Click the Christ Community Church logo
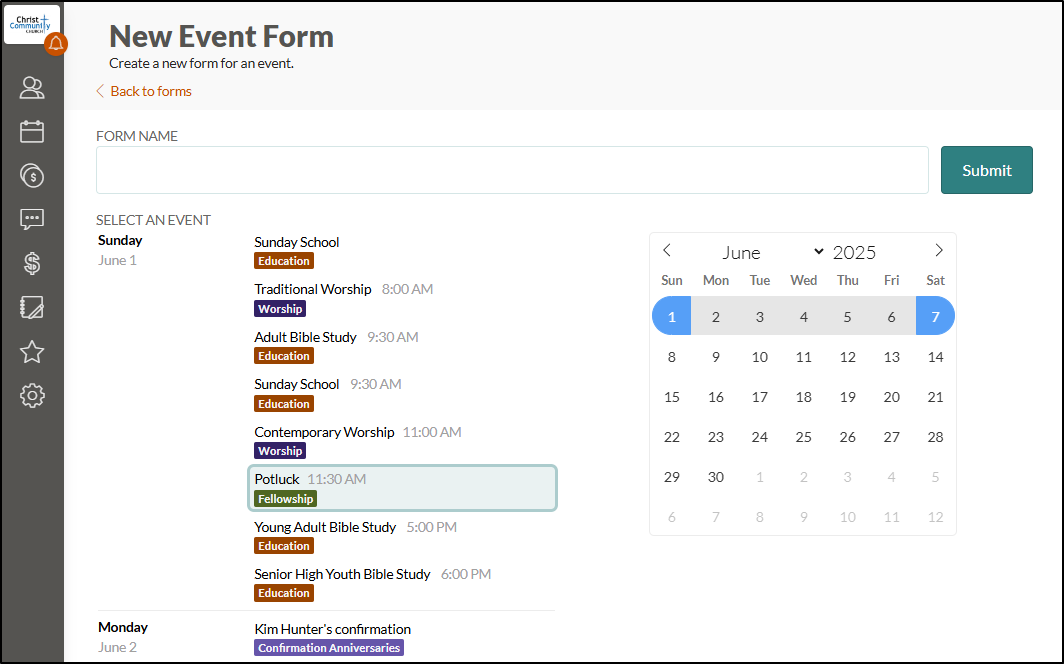 [29, 22]
